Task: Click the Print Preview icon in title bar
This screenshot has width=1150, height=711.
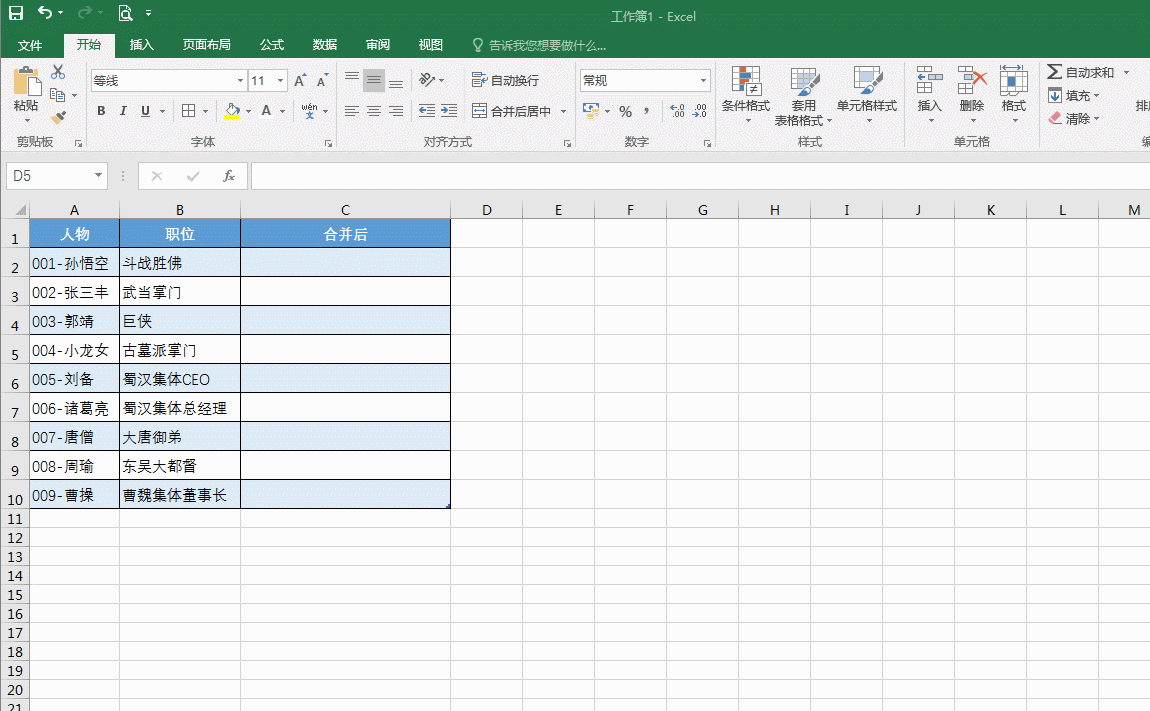Action: 125,12
